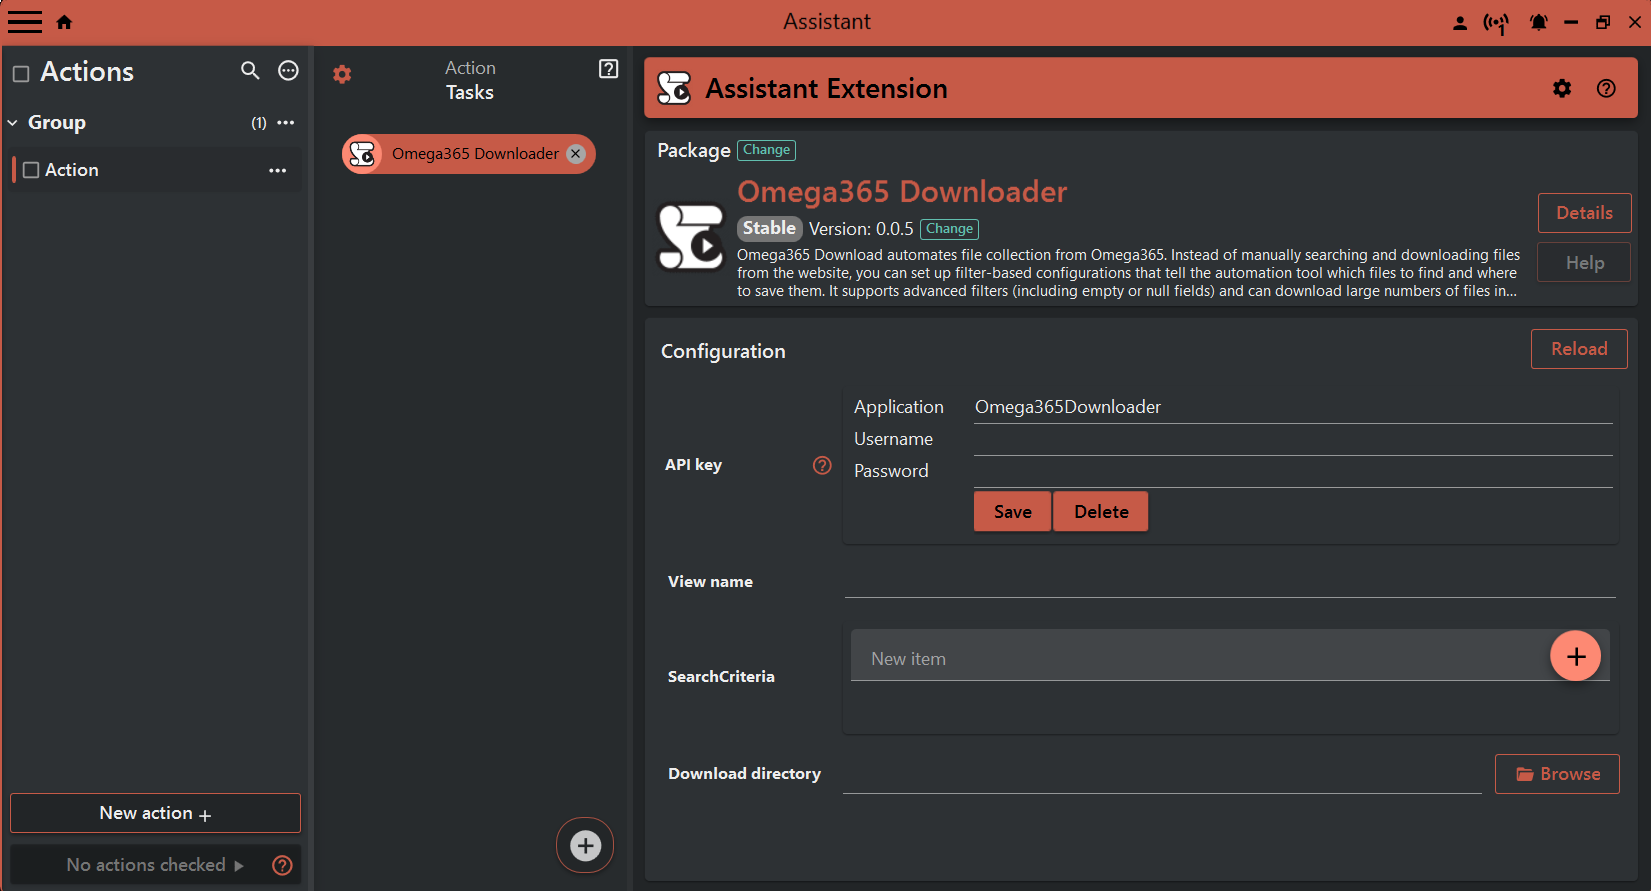This screenshot has width=1651, height=891.
Task: Collapse the Group section
Action: point(13,123)
